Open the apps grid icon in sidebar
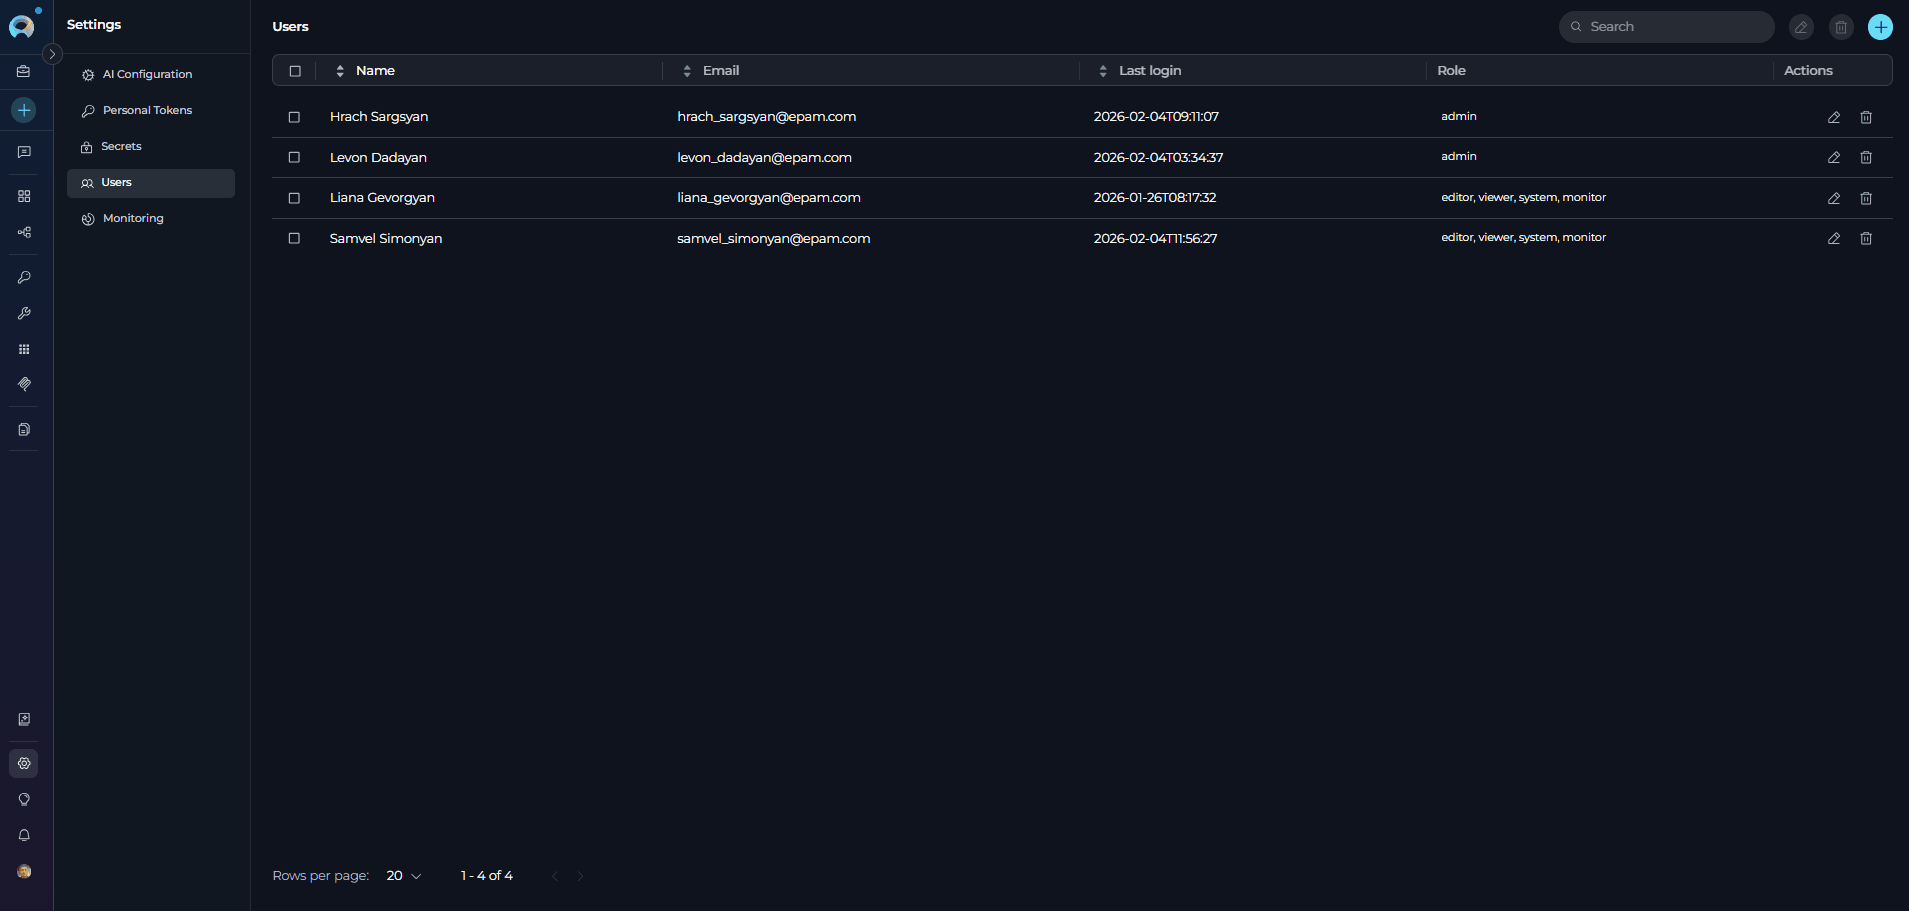The width and height of the screenshot is (1909, 911). click(x=24, y=348)
